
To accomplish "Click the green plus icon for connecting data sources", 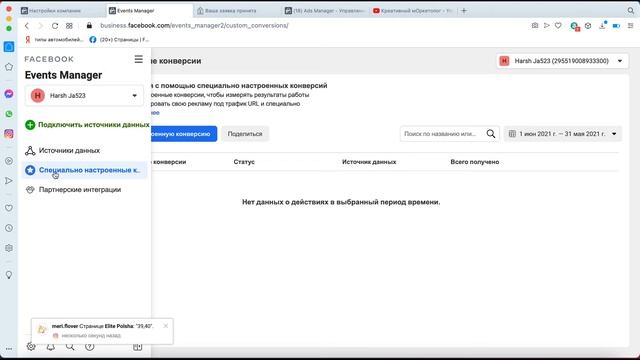I will (30, 125).
